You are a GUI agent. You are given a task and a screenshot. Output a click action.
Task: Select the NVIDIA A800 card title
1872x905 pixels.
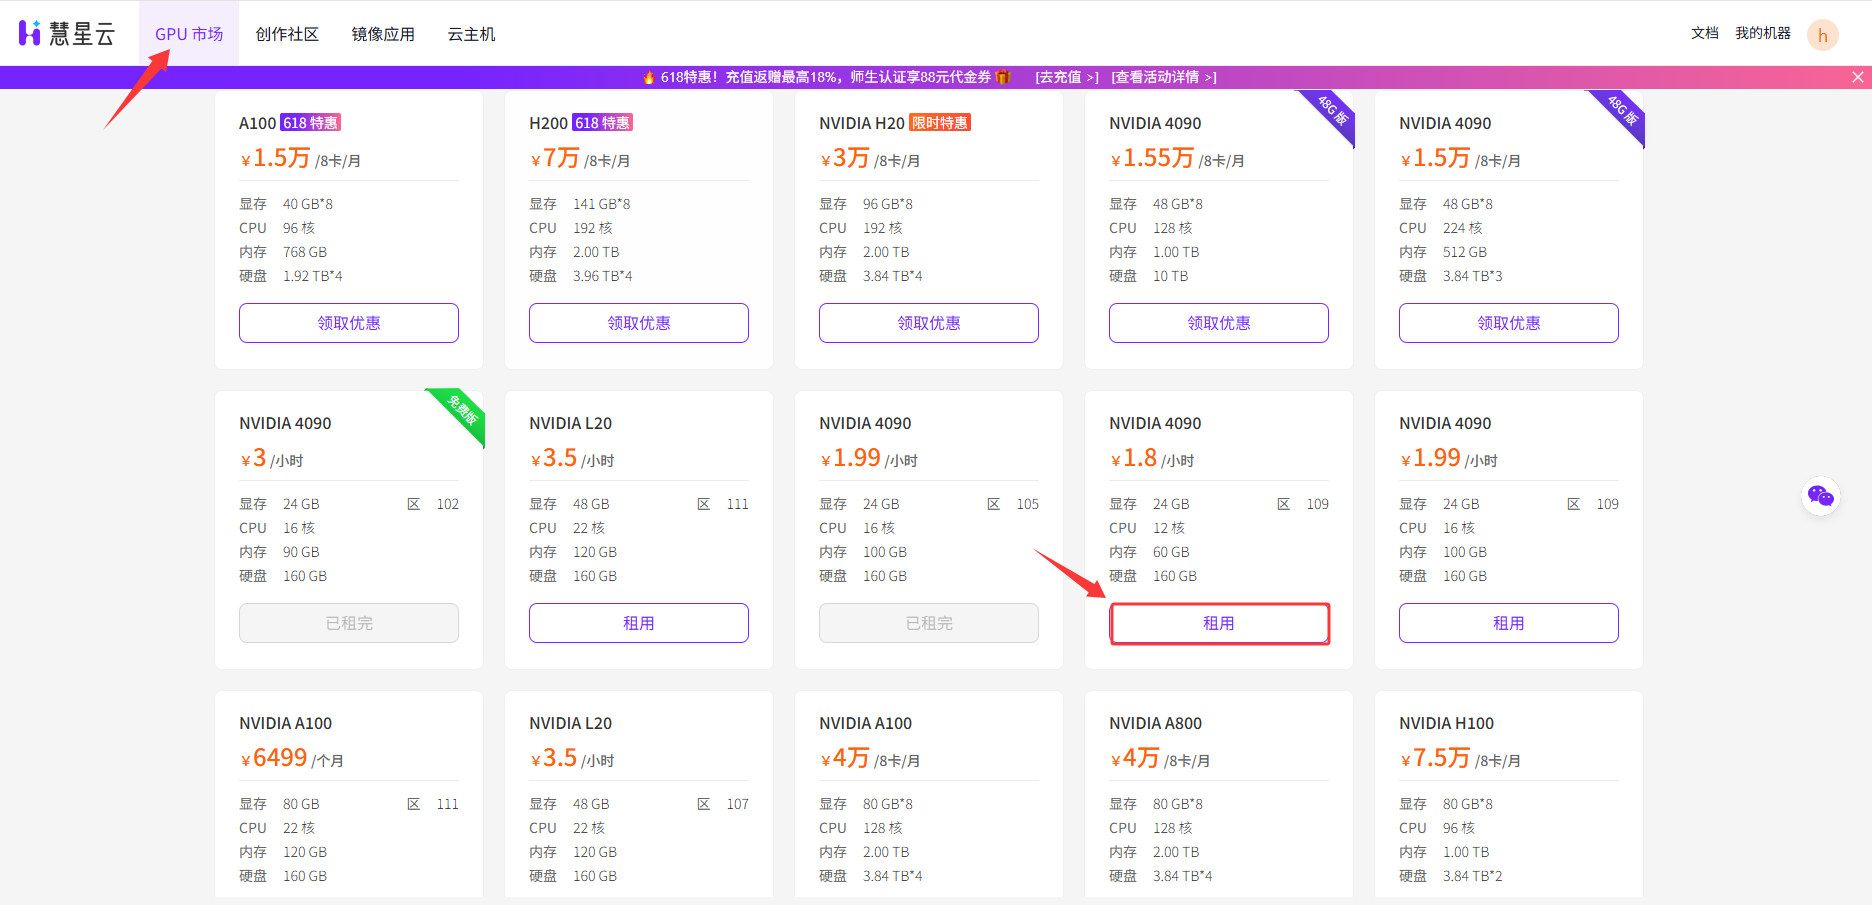tap(1155, 723)
